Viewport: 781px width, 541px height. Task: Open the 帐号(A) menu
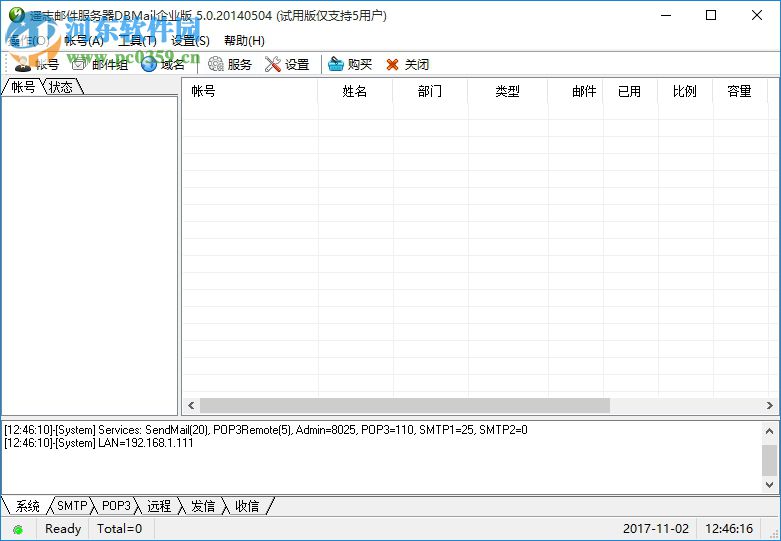(x=84, y=40)
